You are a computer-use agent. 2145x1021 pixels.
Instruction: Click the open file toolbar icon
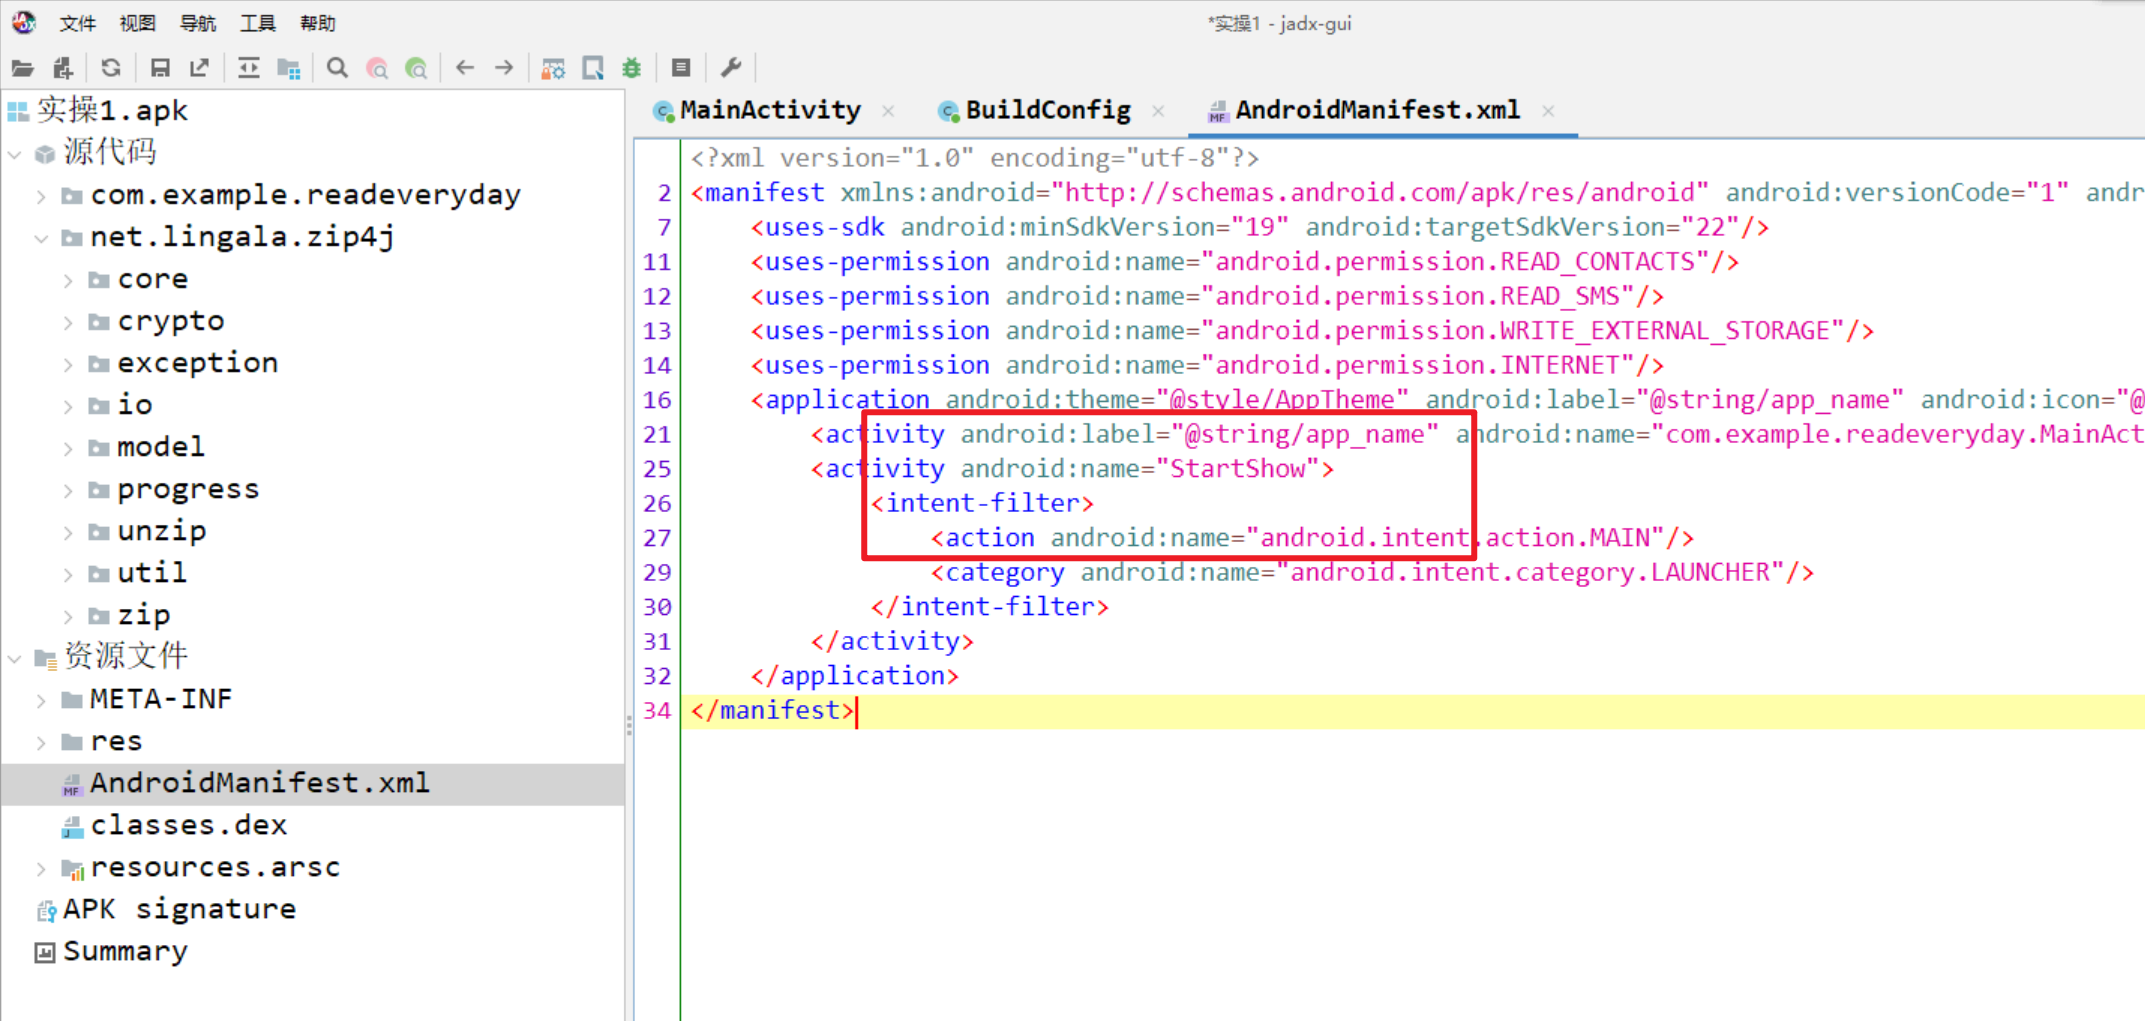pyautogui.click(x=22, y=68)
